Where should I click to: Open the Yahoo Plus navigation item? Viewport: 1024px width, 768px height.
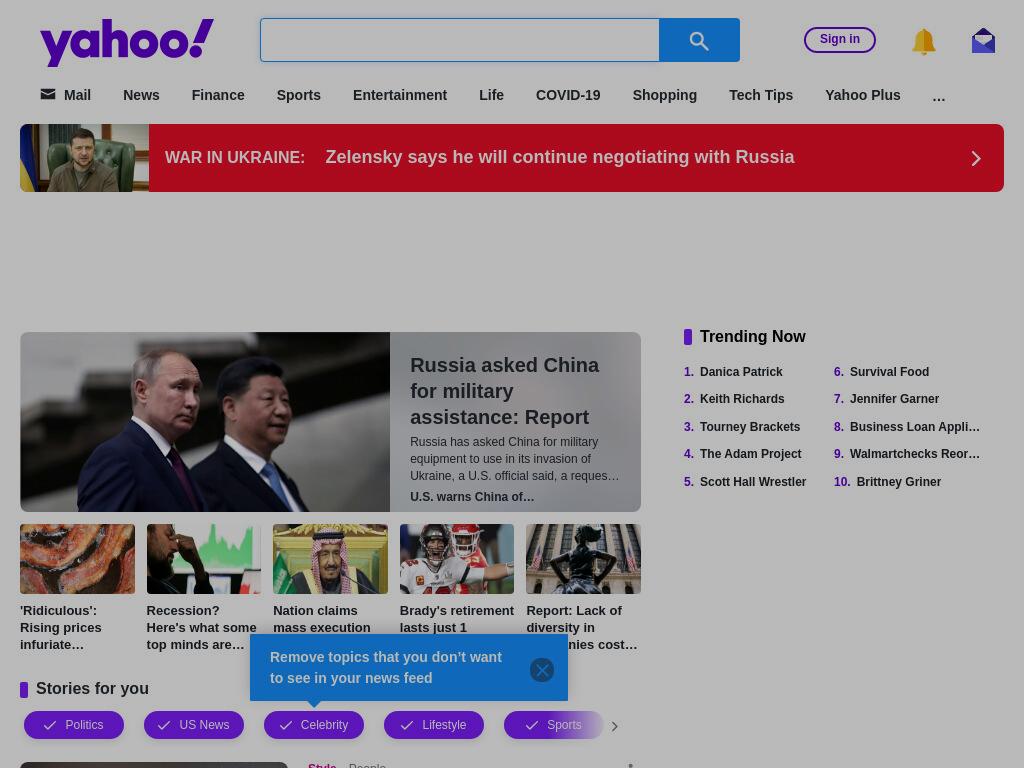[x=863, y=95]
